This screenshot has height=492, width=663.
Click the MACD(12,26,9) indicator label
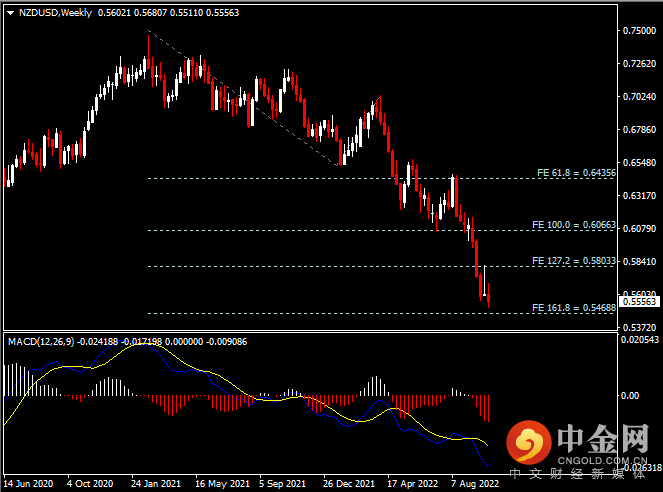(x=41, y=342)
